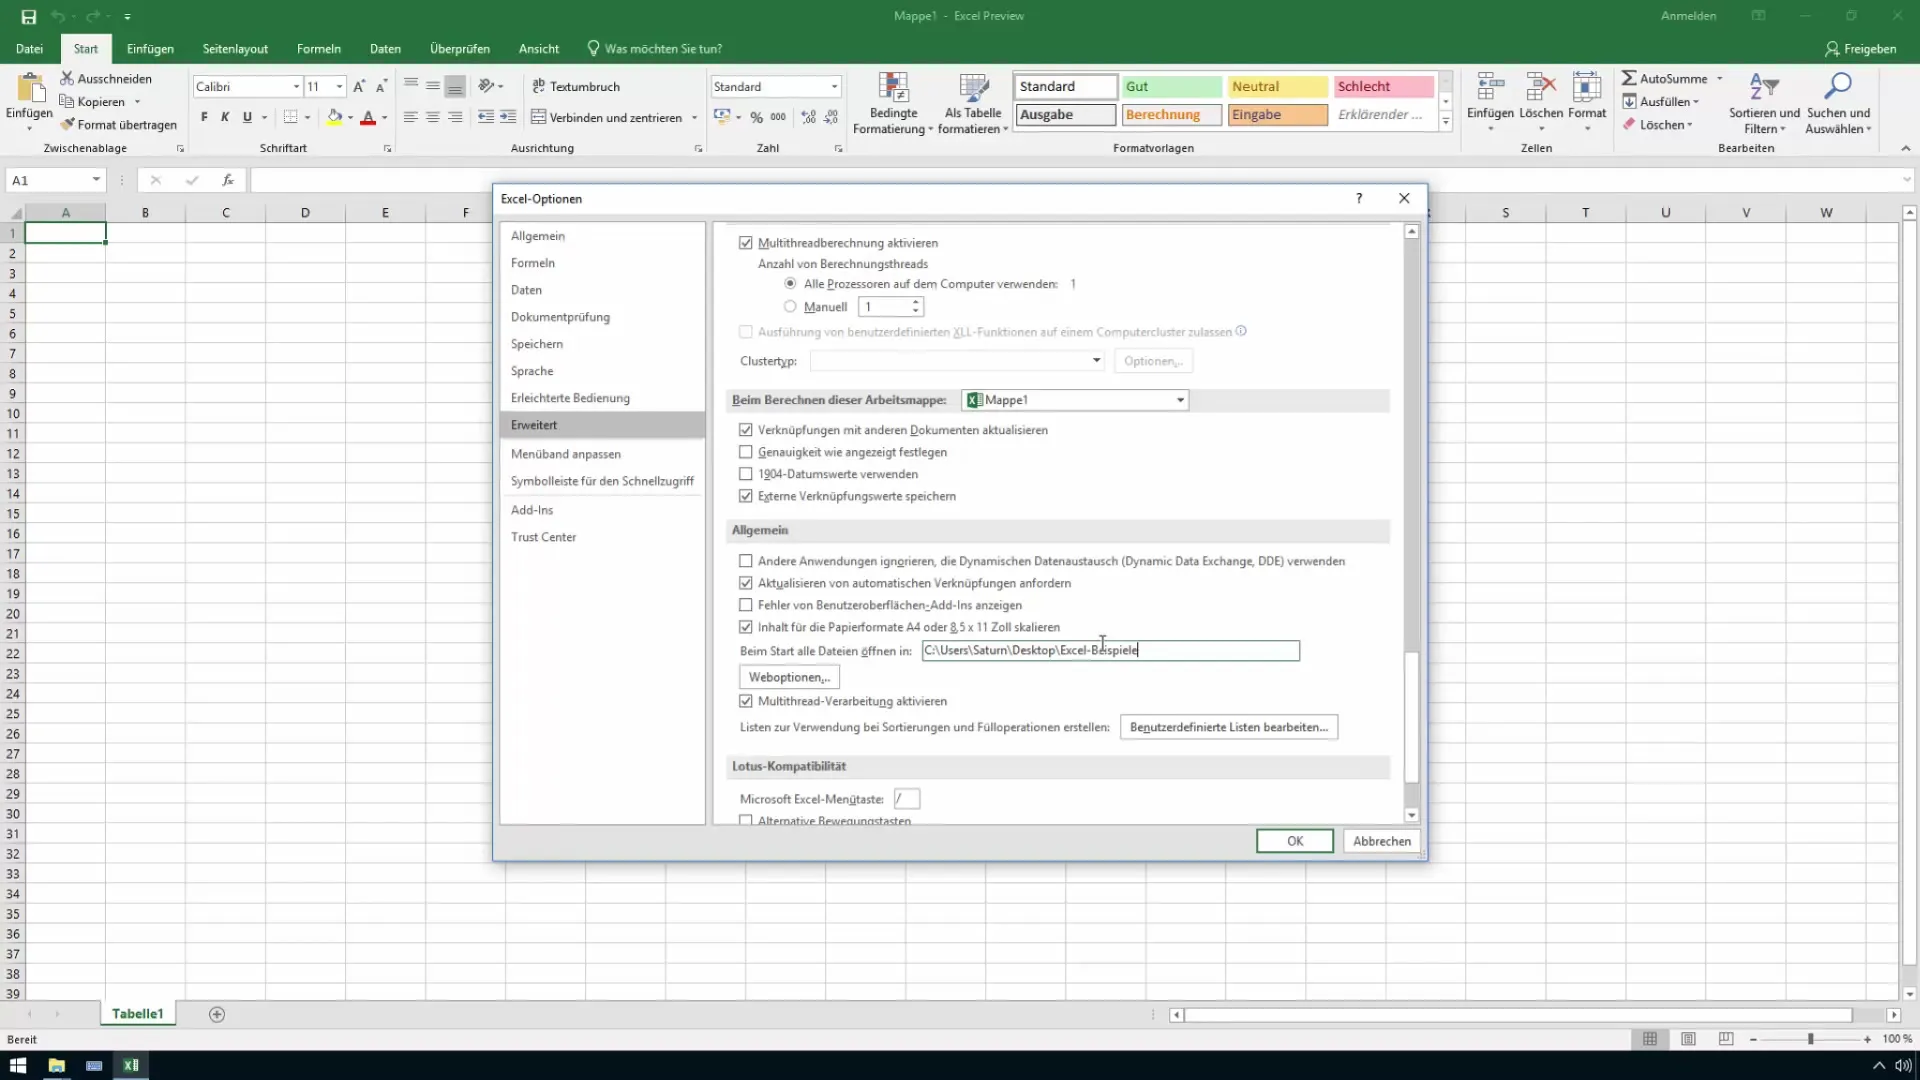Open Als Tabelle formatieren icon
This screenshot has width=1920, height=1080.
(973, 88)
